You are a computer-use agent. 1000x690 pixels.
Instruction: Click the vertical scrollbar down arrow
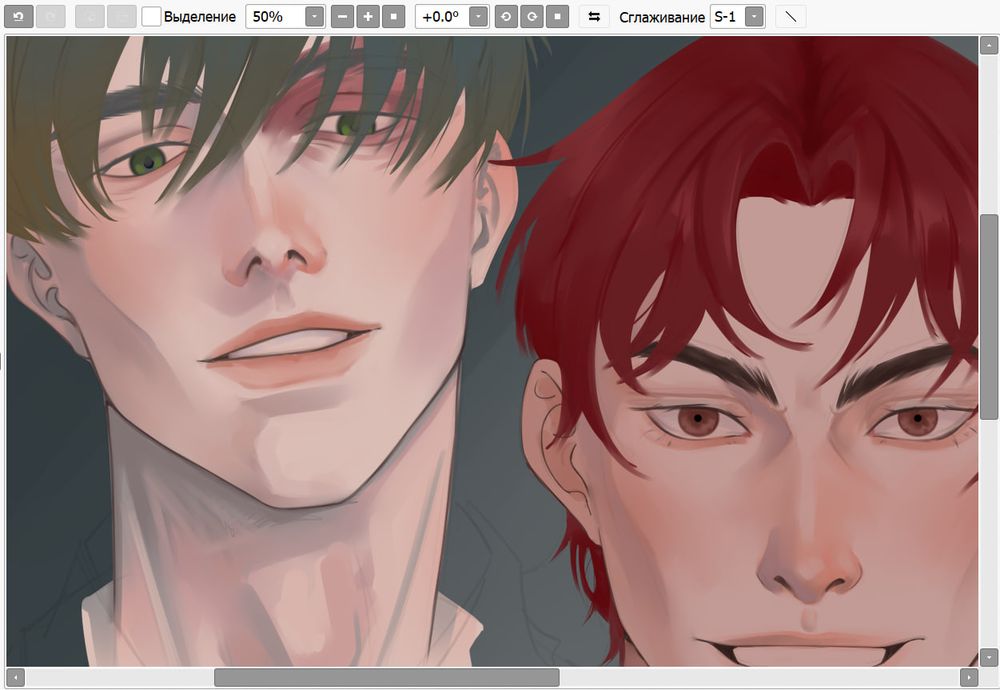[989, 657]
